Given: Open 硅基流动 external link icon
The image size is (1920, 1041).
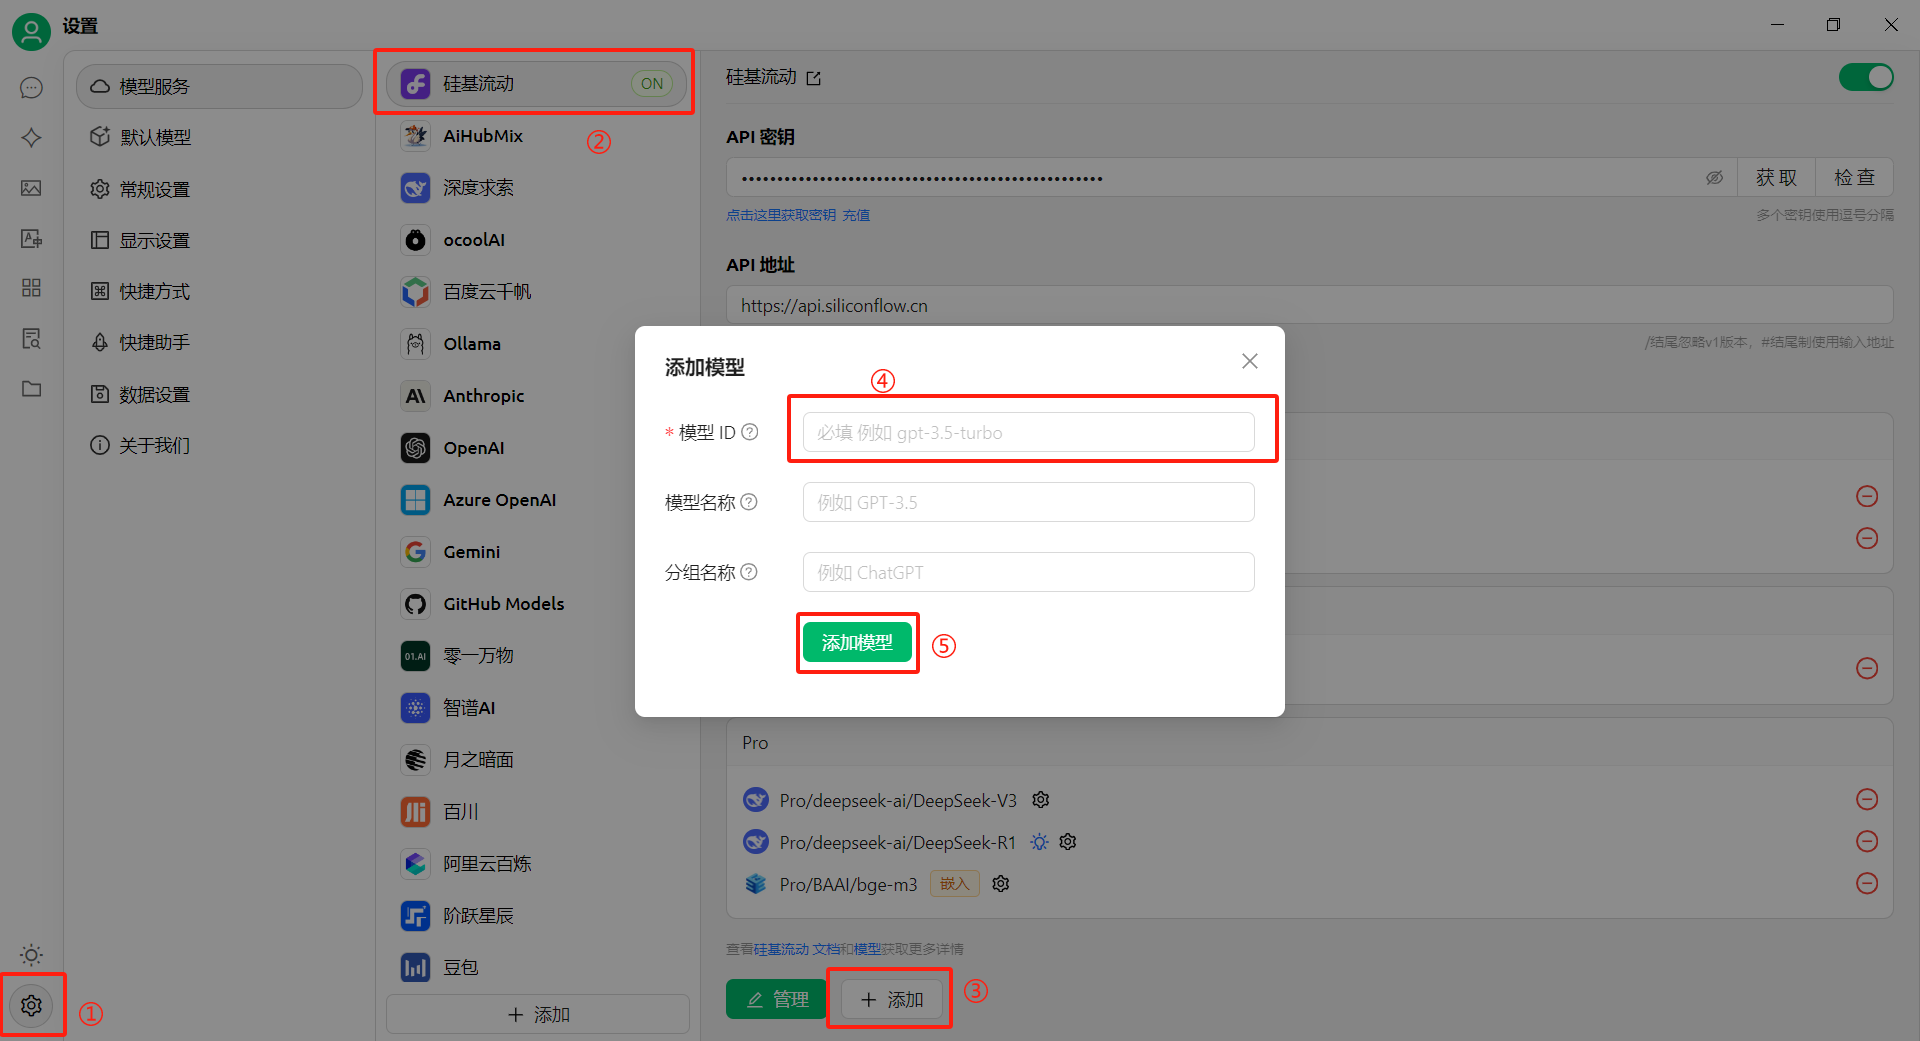Looking at the screenshot, I should pos(813,78).
